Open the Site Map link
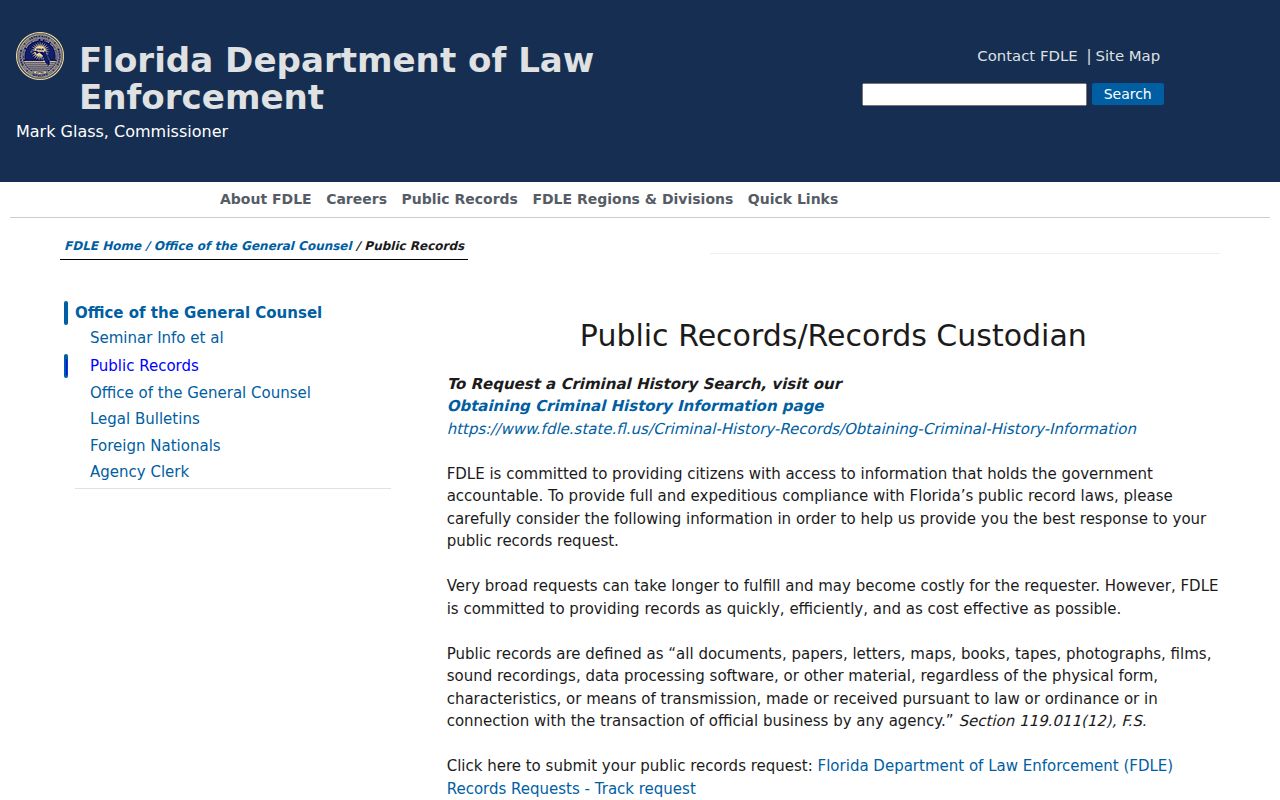Screen dimensions: 1280x800 click(x=1127, y=56)
